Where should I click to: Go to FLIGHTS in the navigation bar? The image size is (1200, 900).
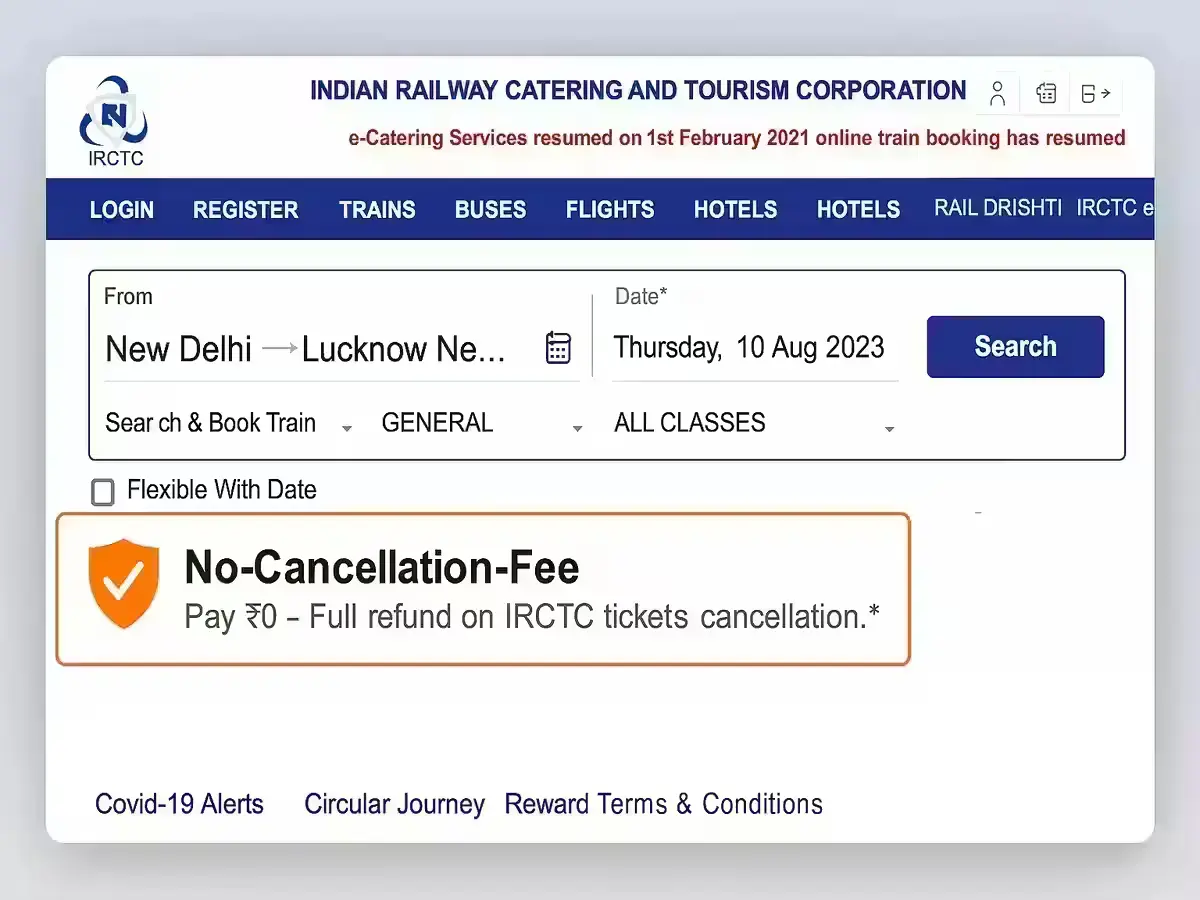pos(610,210)
